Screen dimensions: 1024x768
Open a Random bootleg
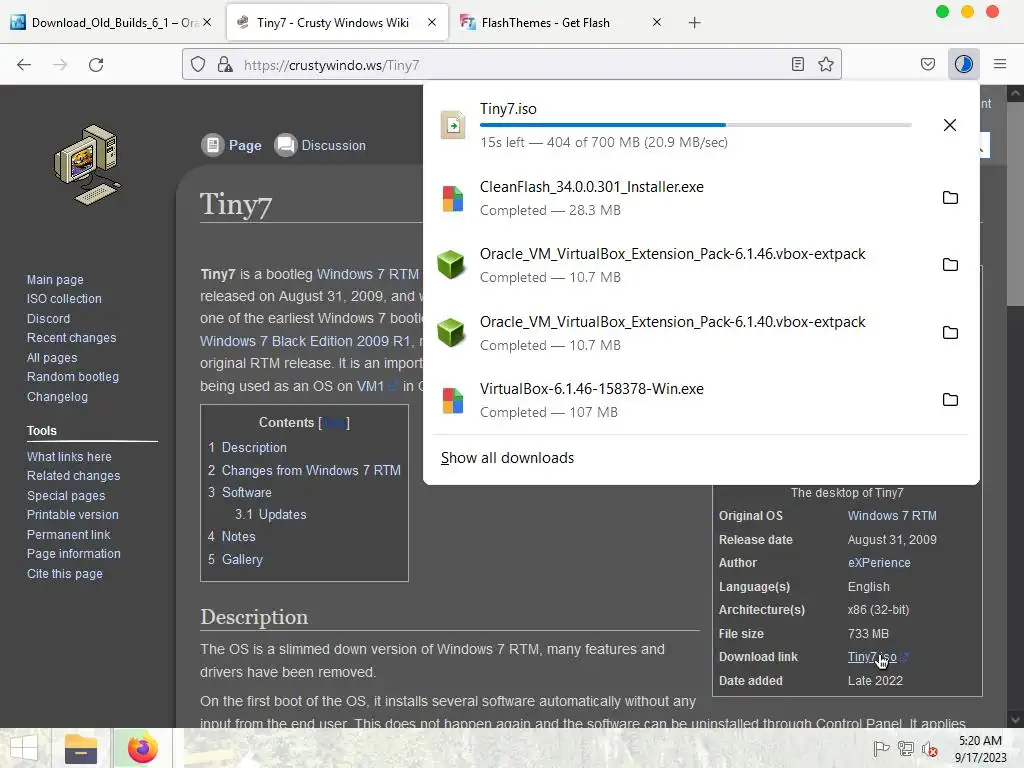tap(72, 377)
